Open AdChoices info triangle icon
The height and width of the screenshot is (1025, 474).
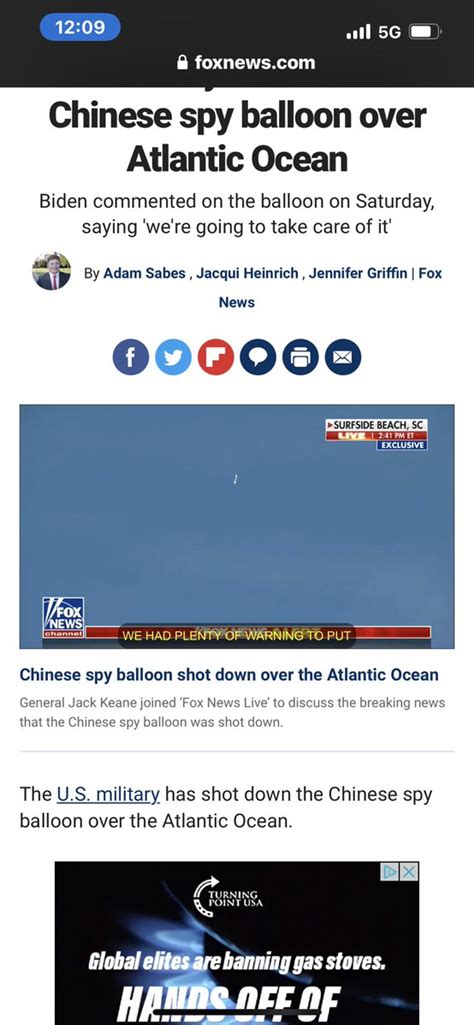[392, 871]
